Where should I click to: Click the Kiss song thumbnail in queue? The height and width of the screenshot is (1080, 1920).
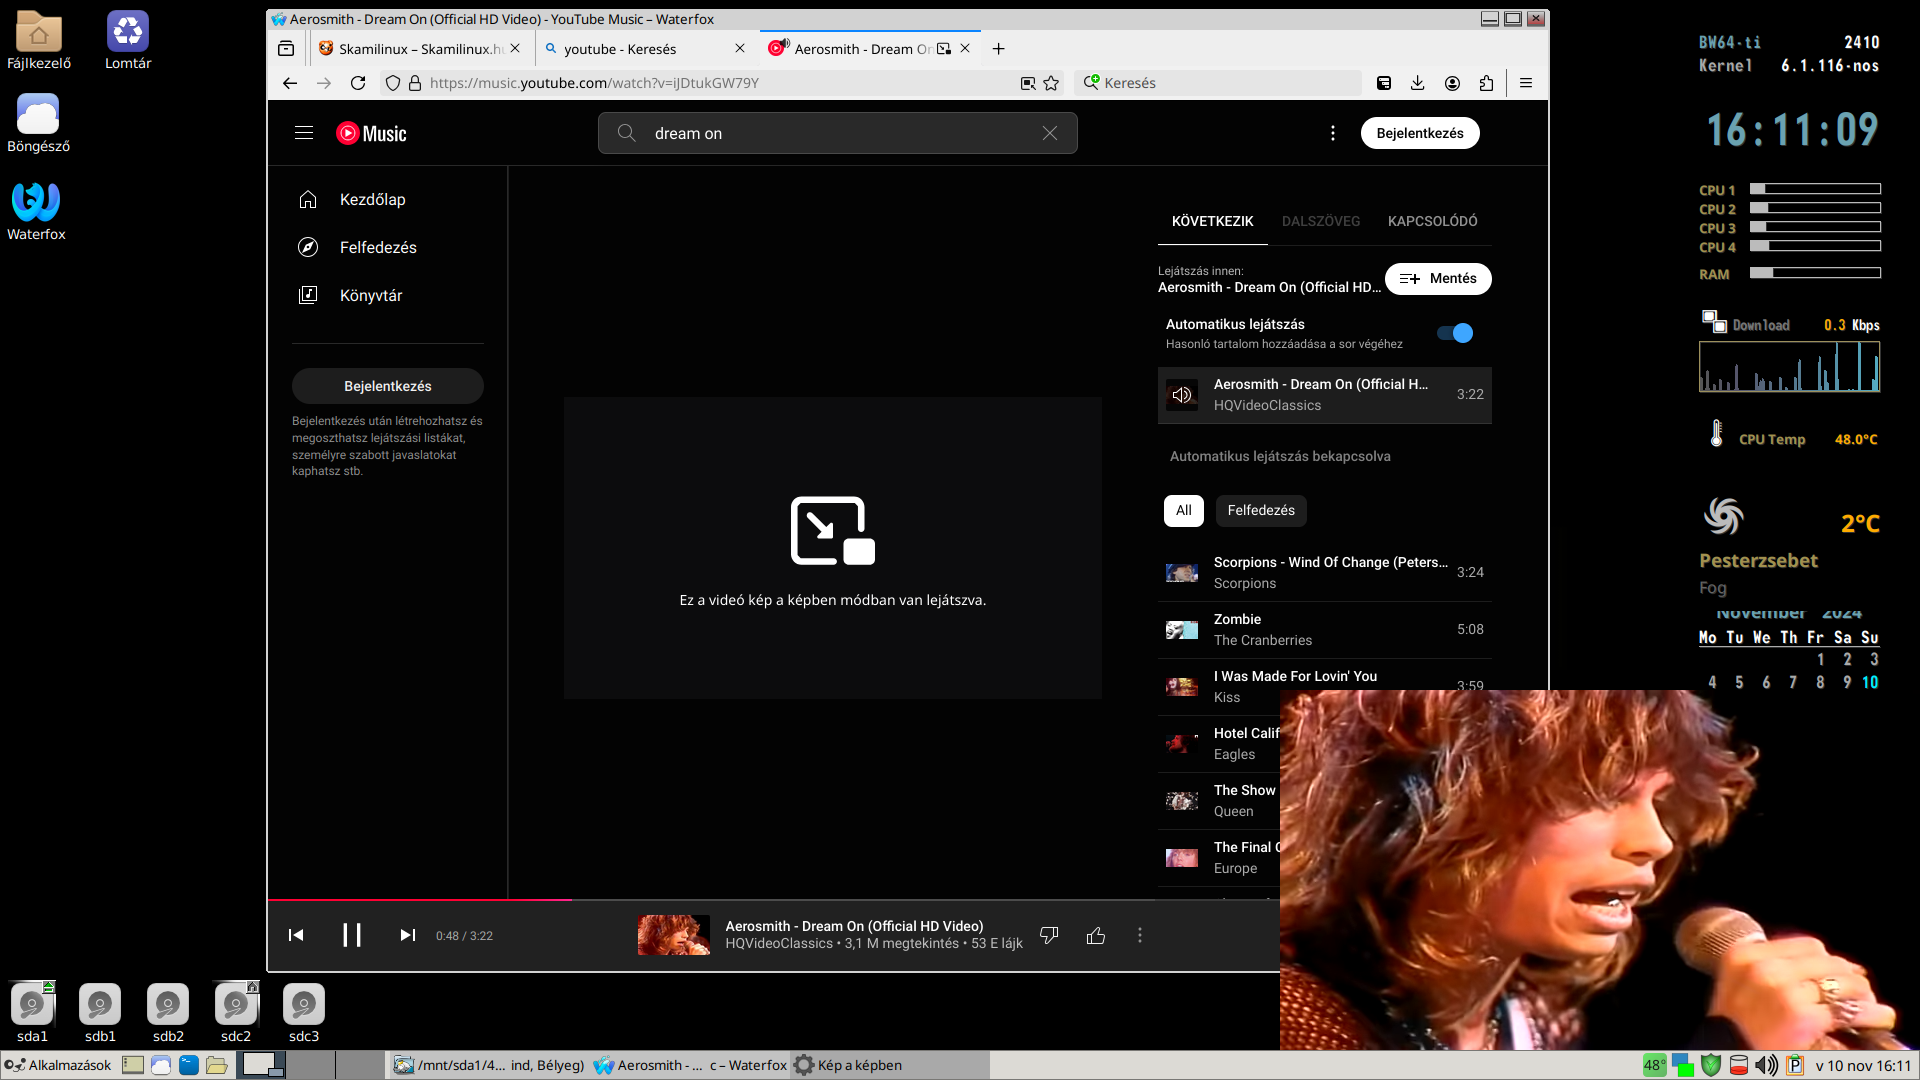point(1182,686)
